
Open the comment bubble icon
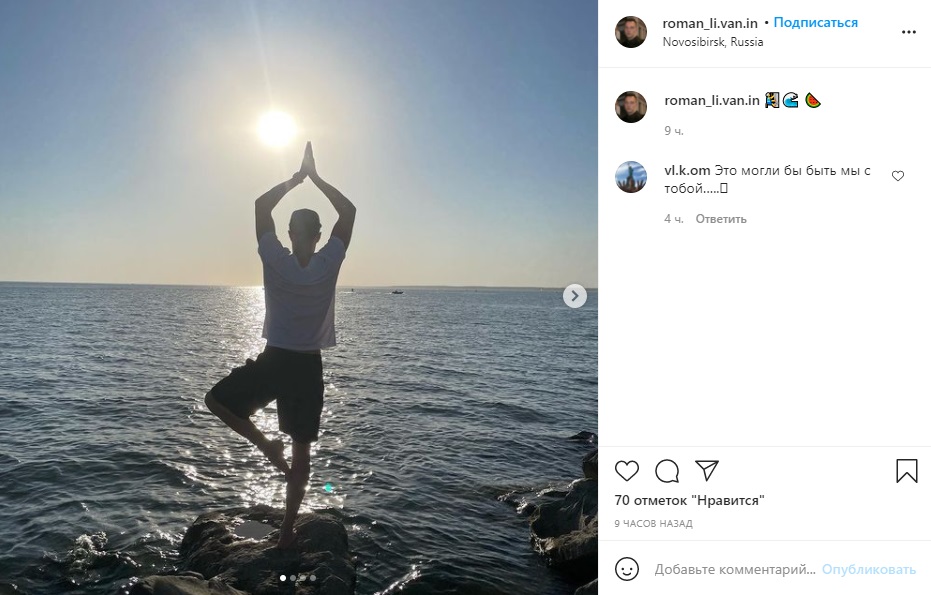click(x=667, y=471)
